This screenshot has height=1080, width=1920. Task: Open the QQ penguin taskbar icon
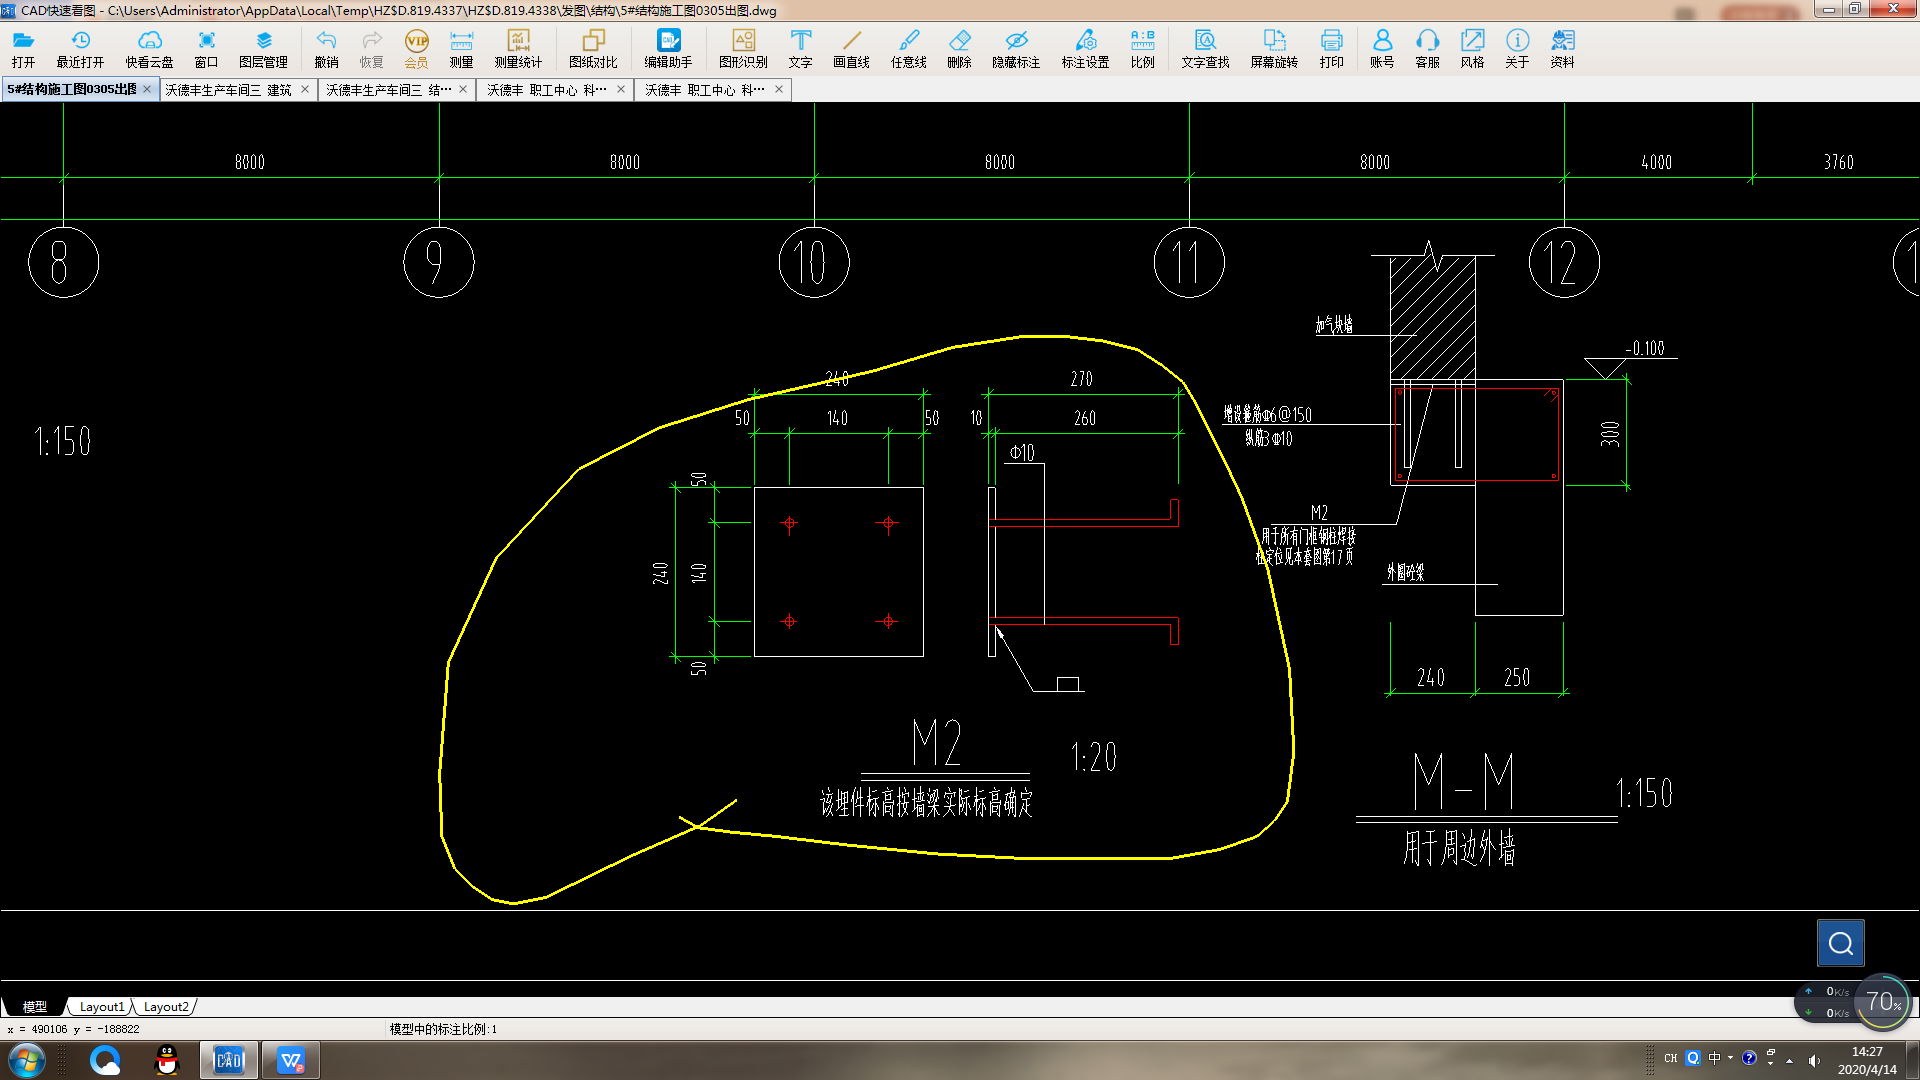pos(167,1060)
